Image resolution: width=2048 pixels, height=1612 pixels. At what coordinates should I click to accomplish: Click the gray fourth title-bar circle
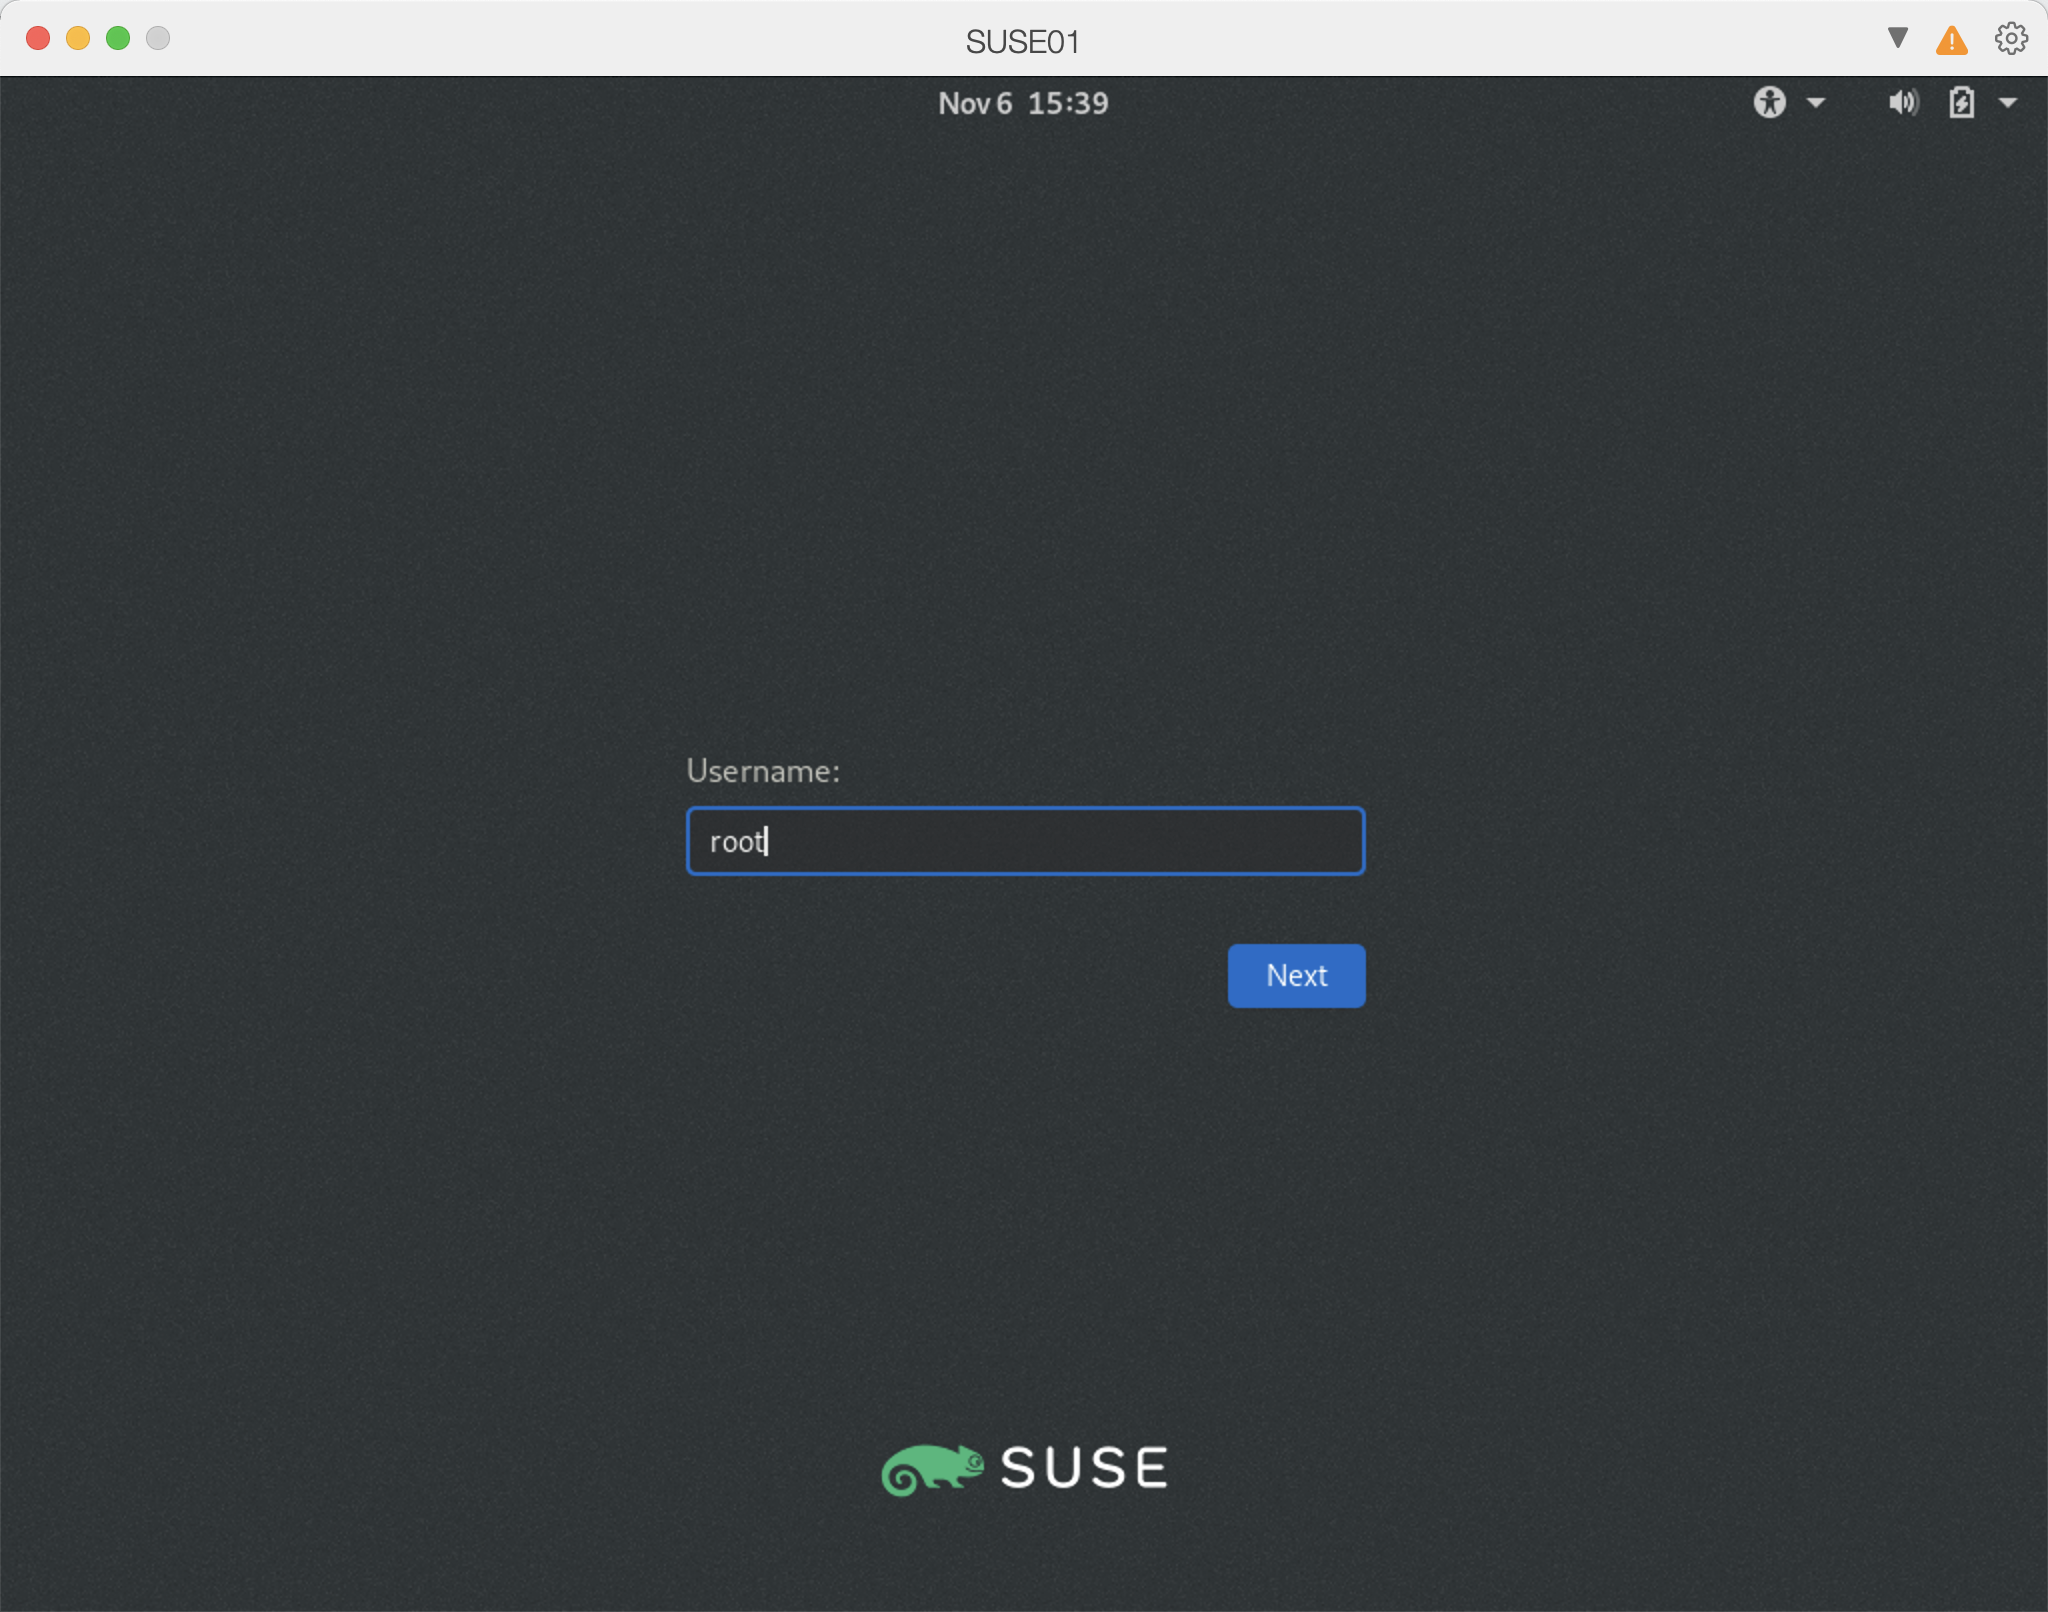(x=158, y=38)
